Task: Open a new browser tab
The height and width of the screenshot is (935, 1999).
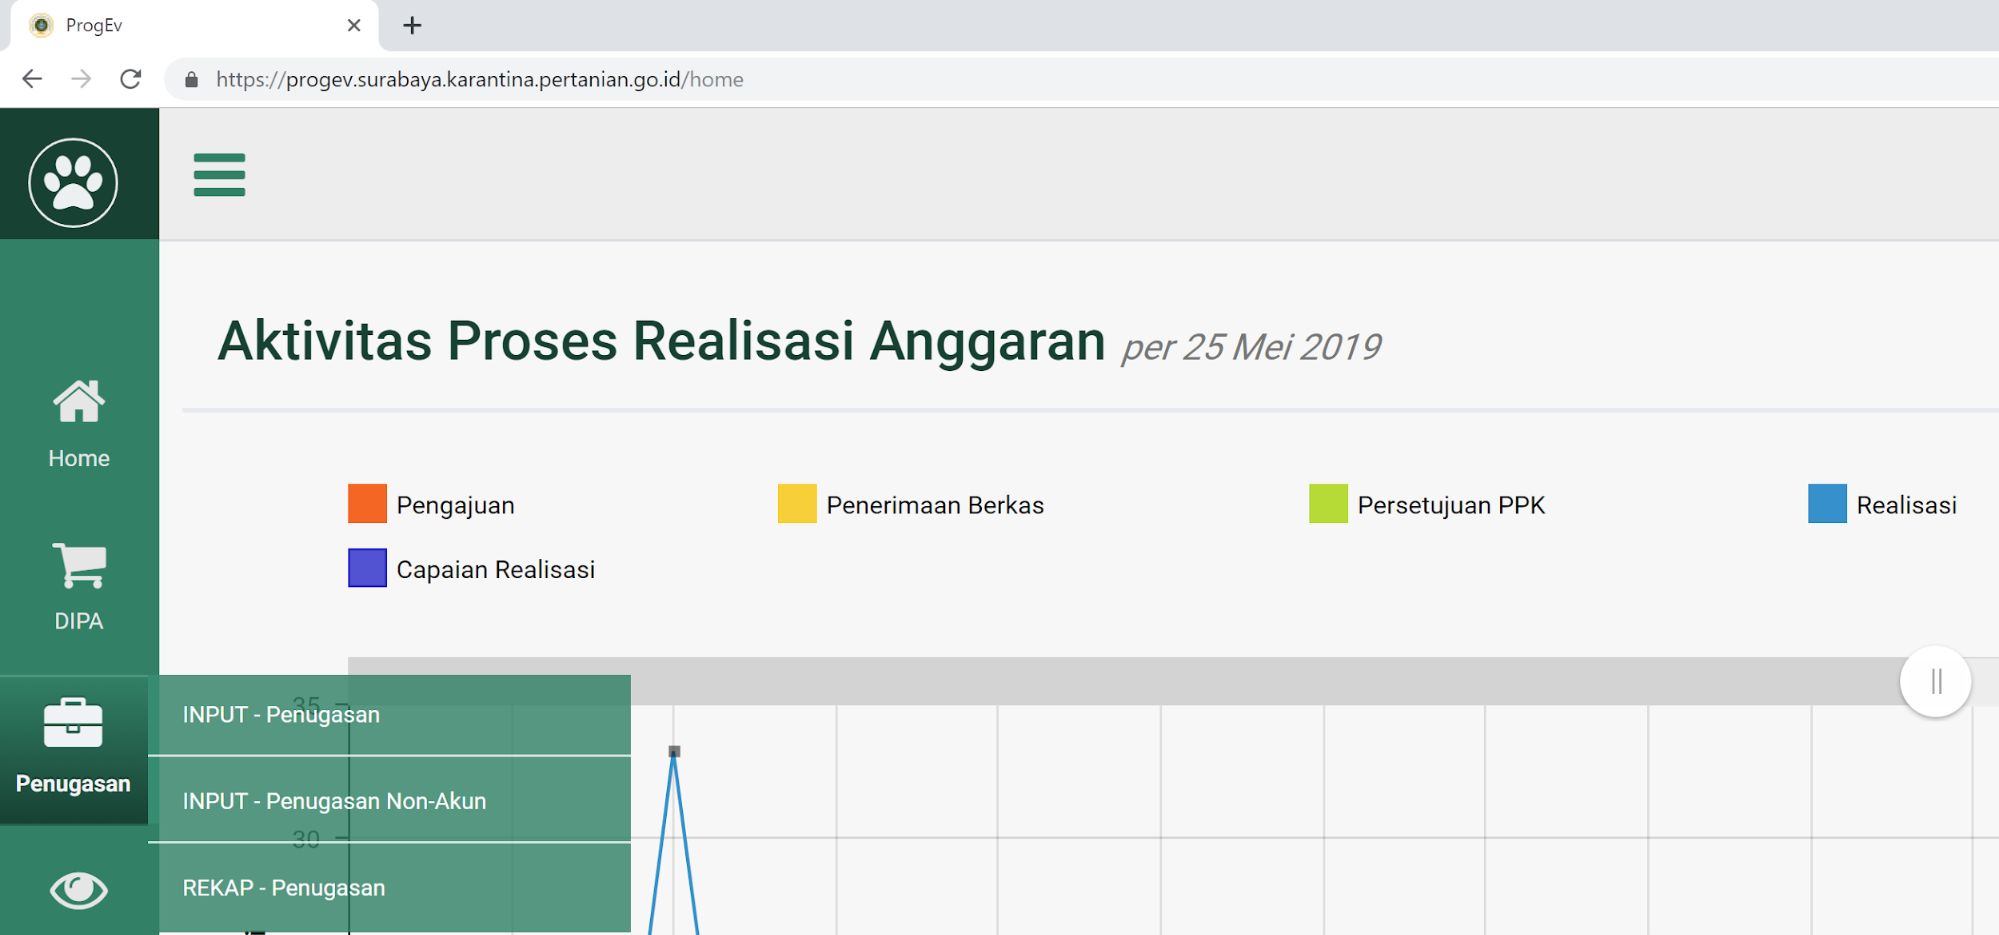Action: pyautogui.click(x=412, y=25)
